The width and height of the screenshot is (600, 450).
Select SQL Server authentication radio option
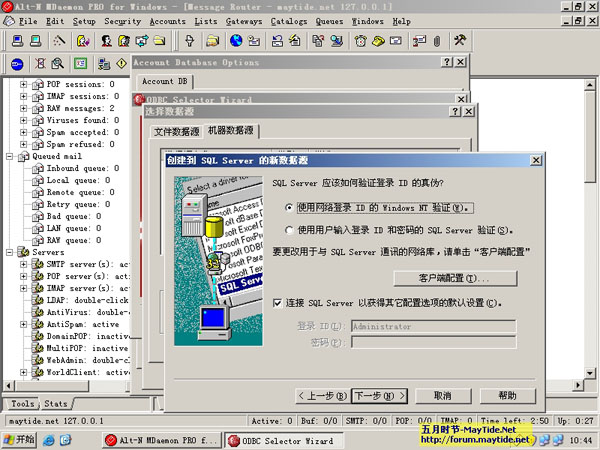[x=290, y=229]
